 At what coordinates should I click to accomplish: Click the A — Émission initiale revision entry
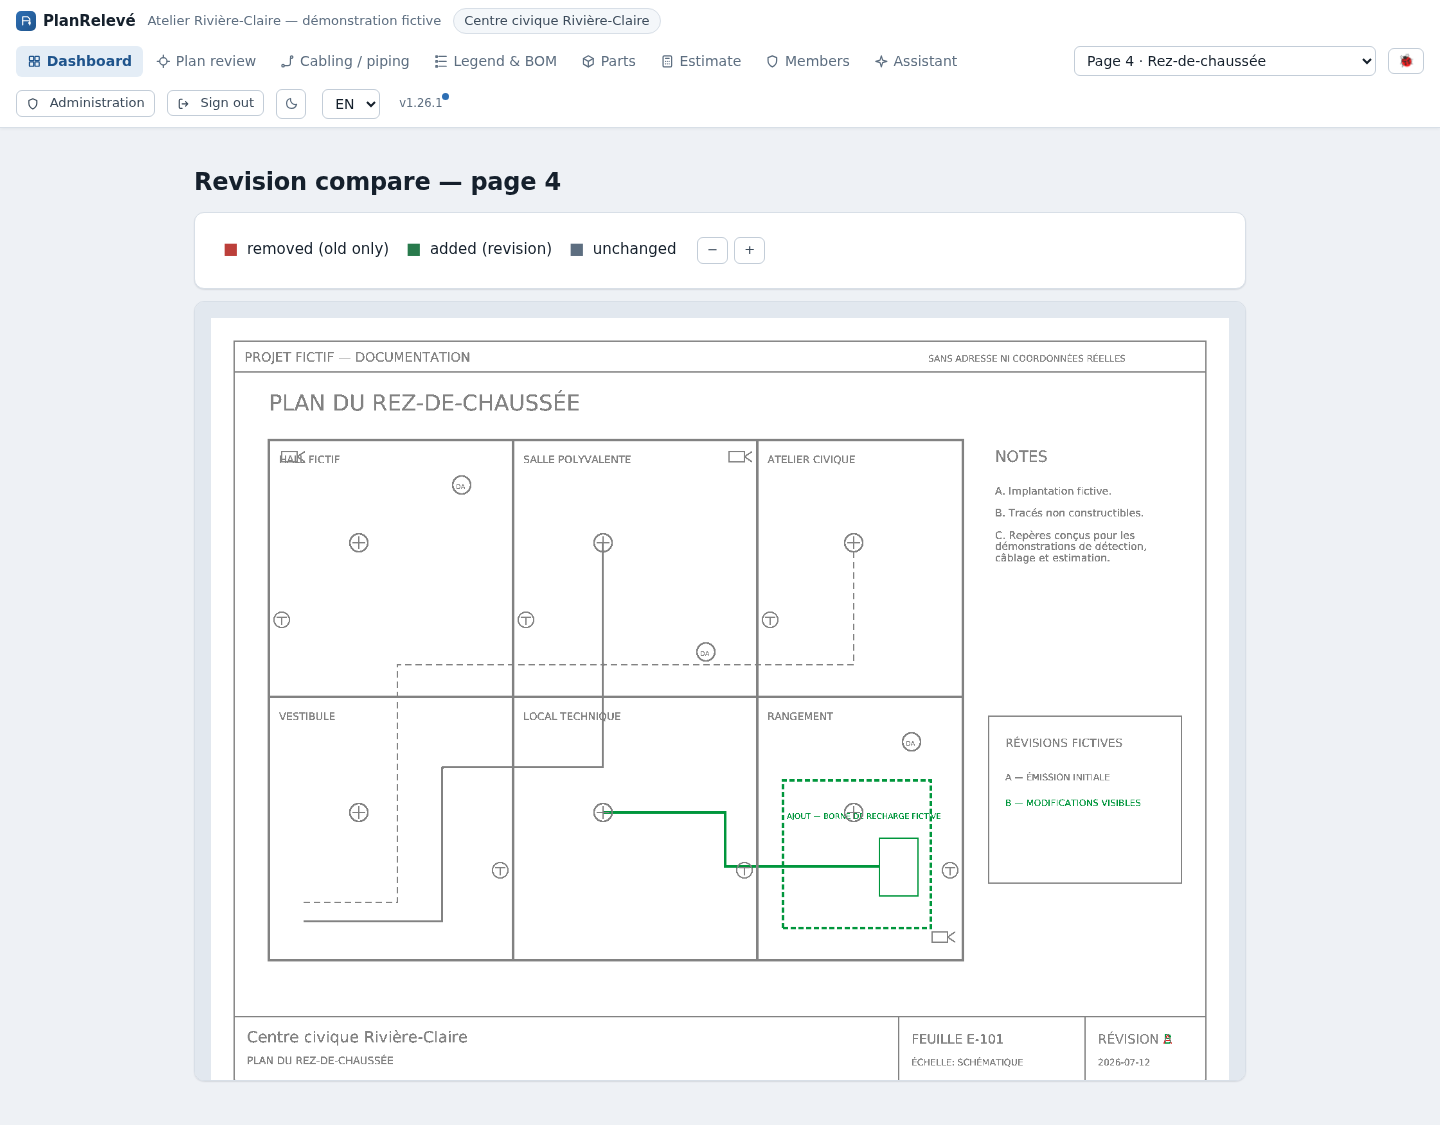point(1057,777)
